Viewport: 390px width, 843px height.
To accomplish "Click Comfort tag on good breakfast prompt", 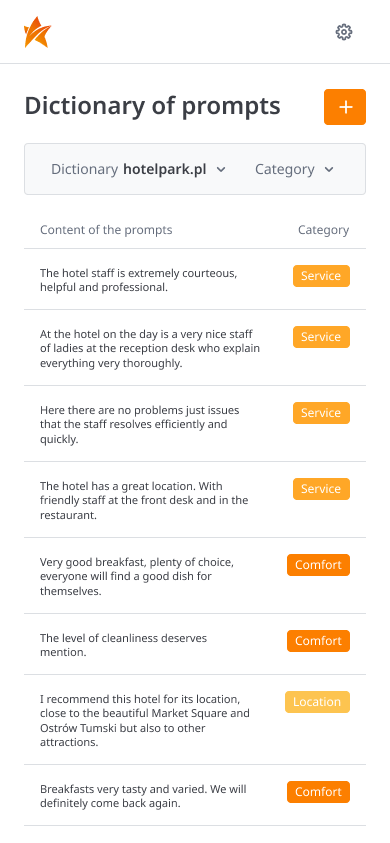I will tap(318, 565).
